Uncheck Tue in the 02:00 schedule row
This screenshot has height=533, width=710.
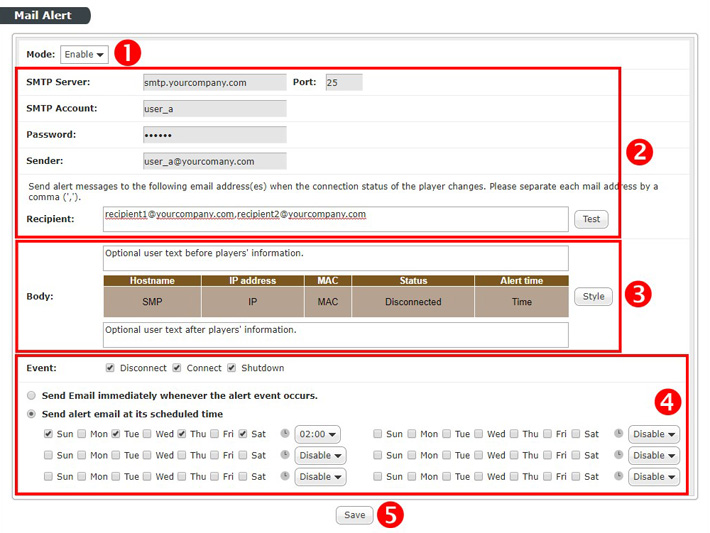point(116,434)
